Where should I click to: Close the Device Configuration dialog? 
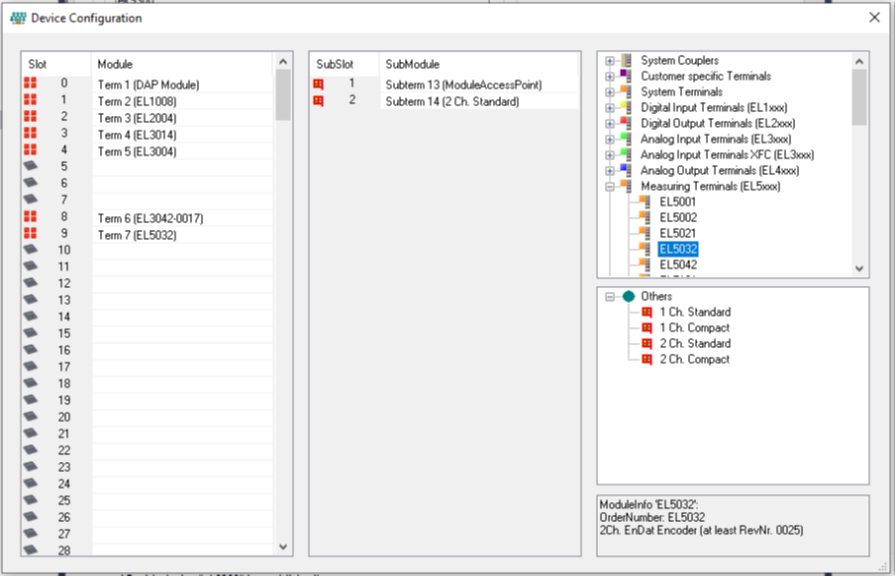tap(875, 17)
